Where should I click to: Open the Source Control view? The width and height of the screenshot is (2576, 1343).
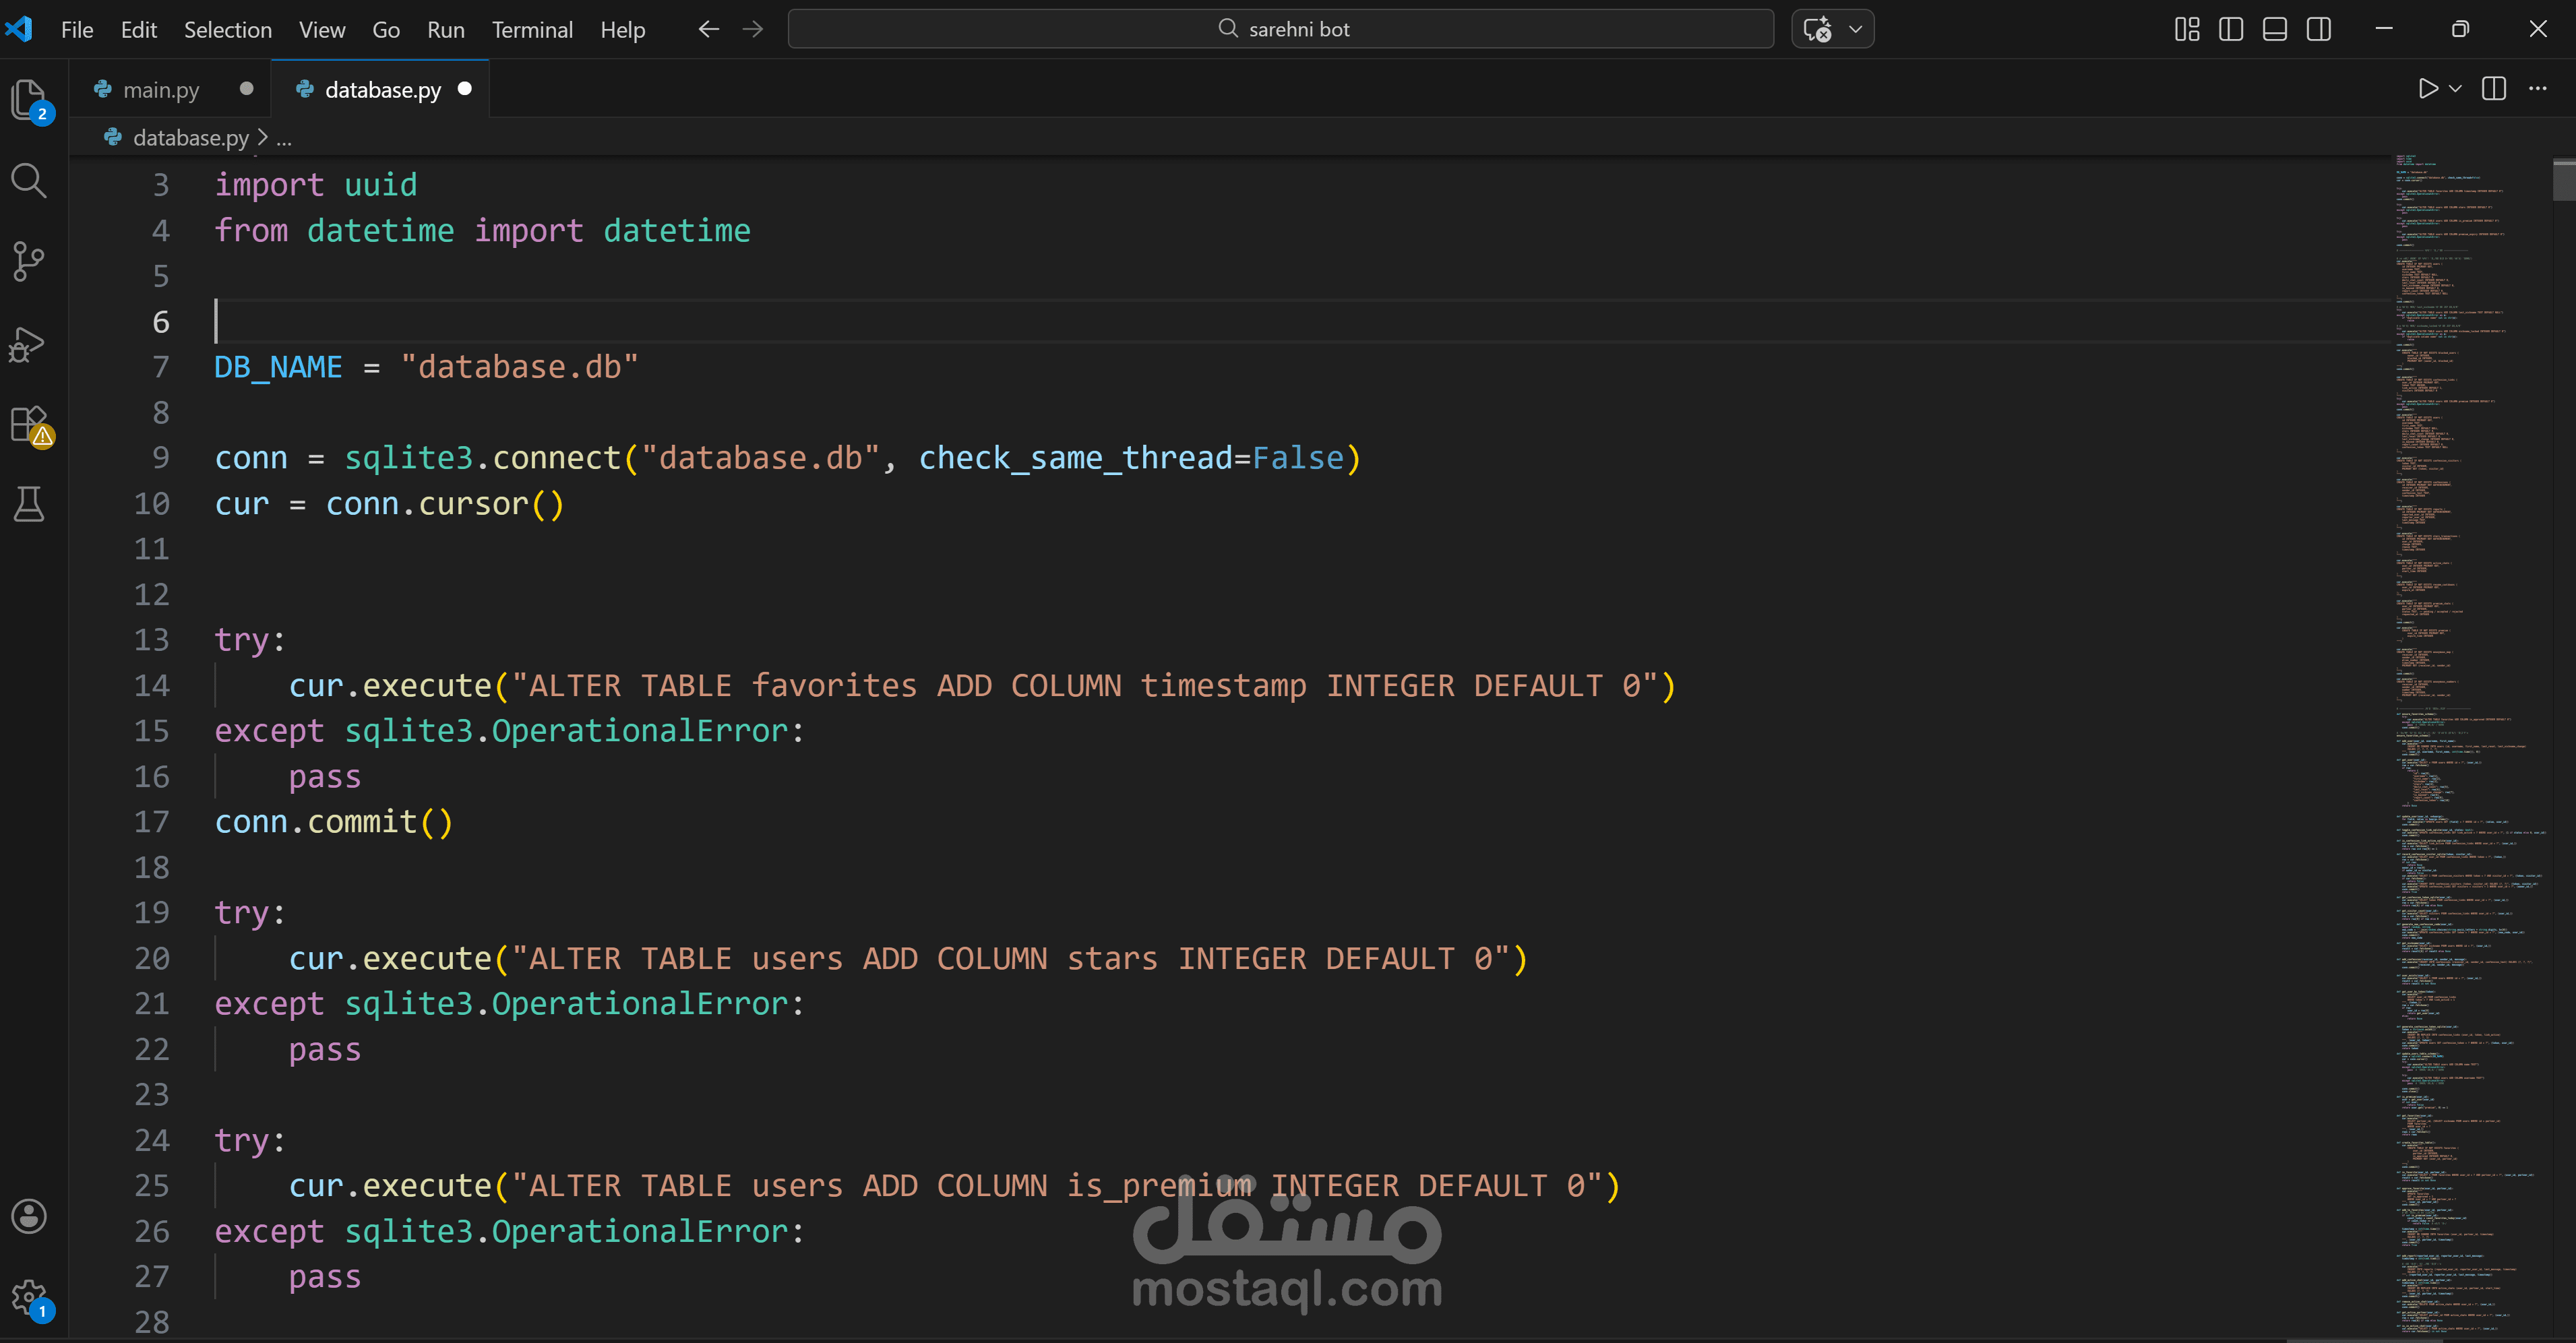(x=29, y=262)
